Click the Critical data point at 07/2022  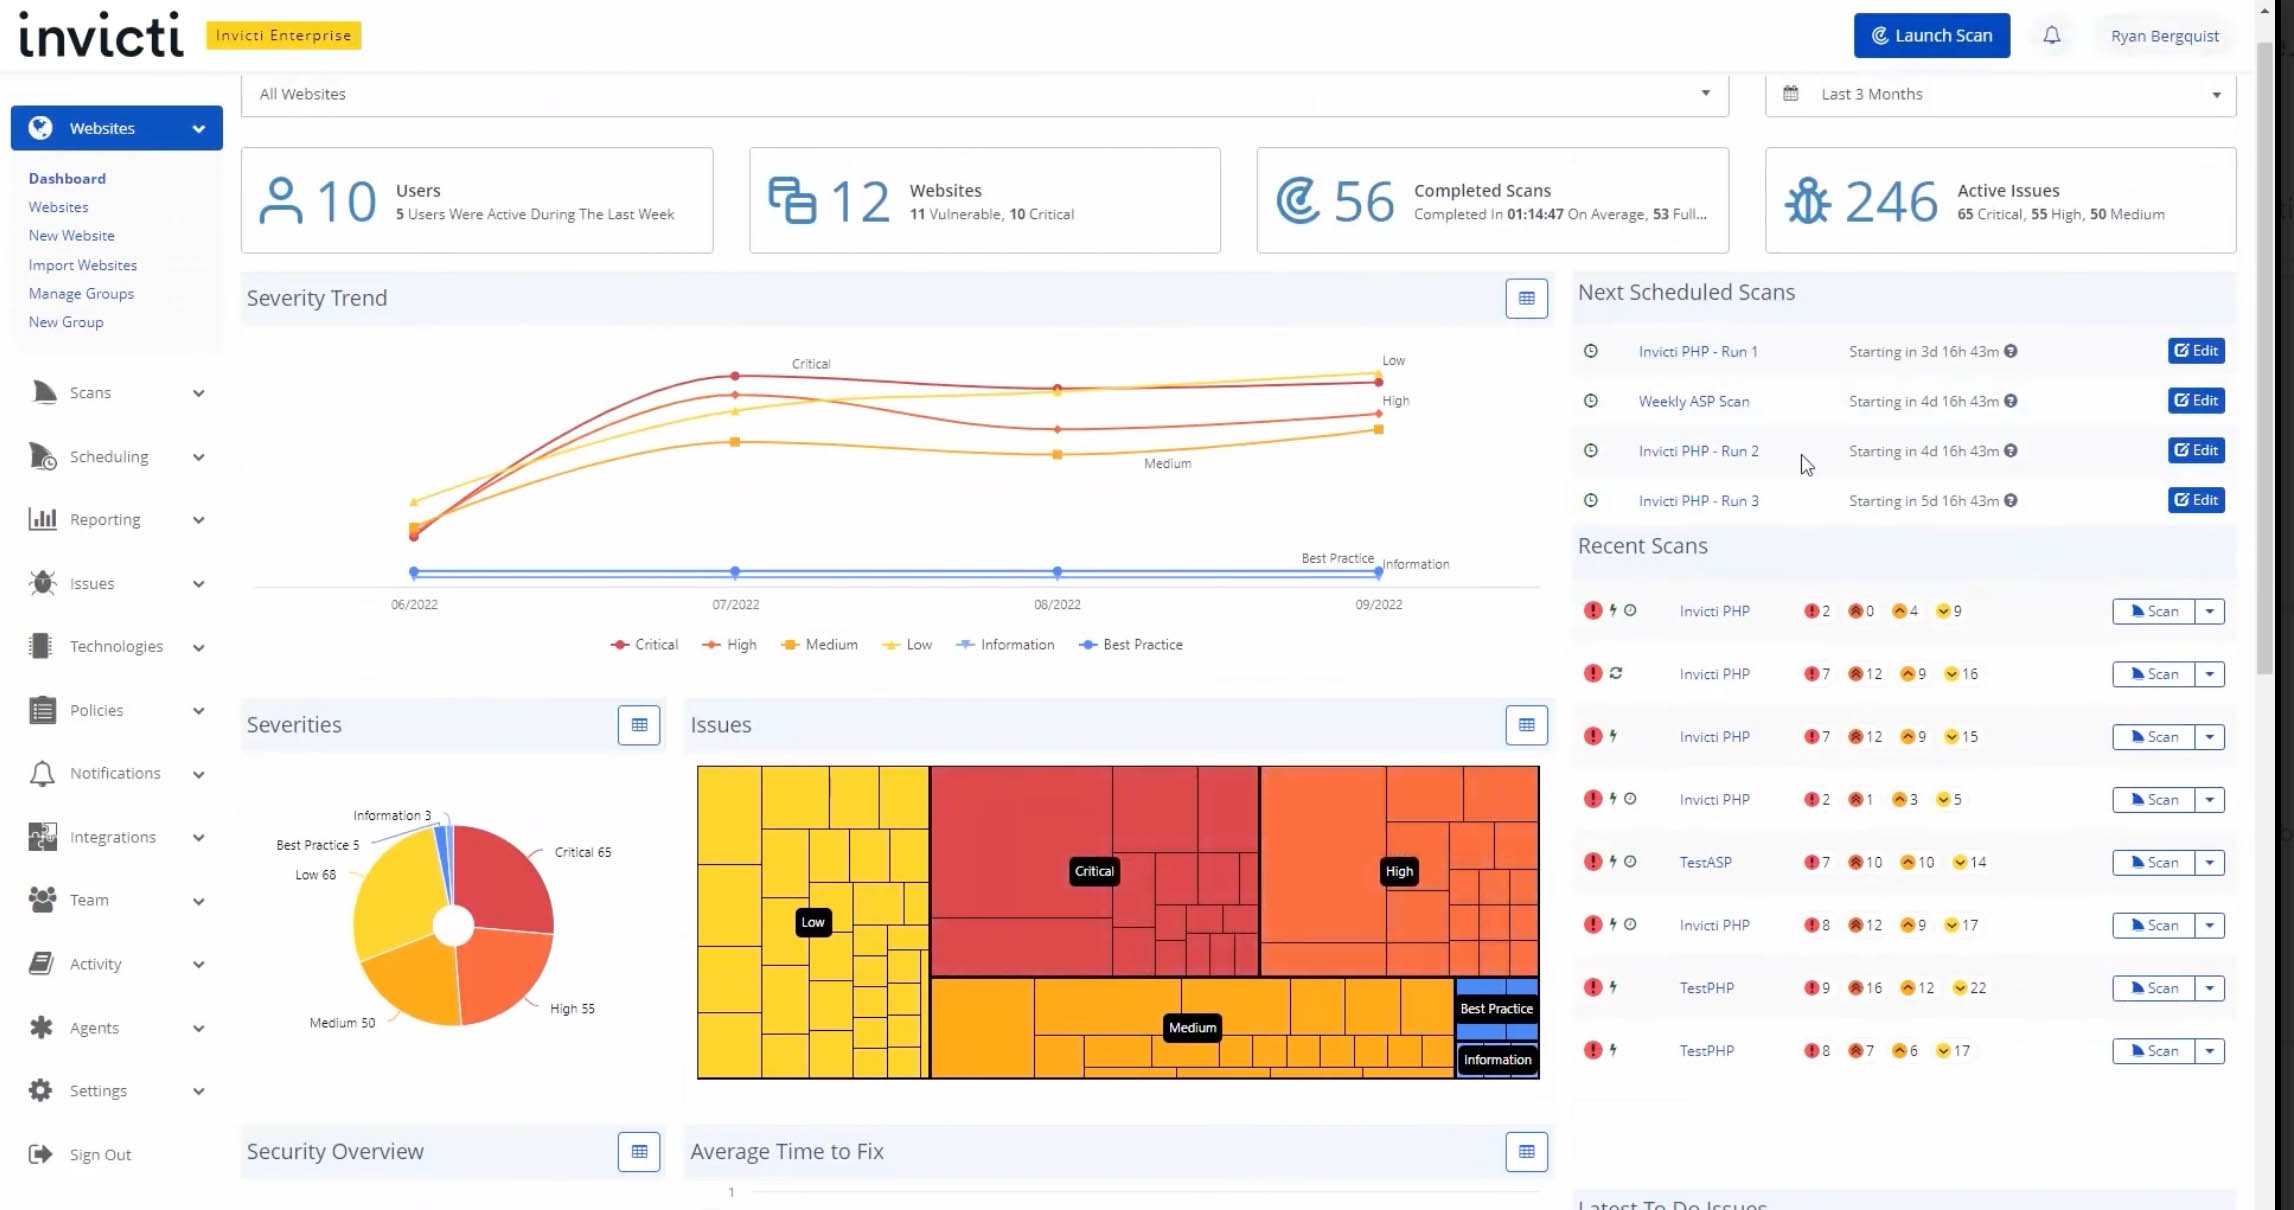tap(735, 376)
